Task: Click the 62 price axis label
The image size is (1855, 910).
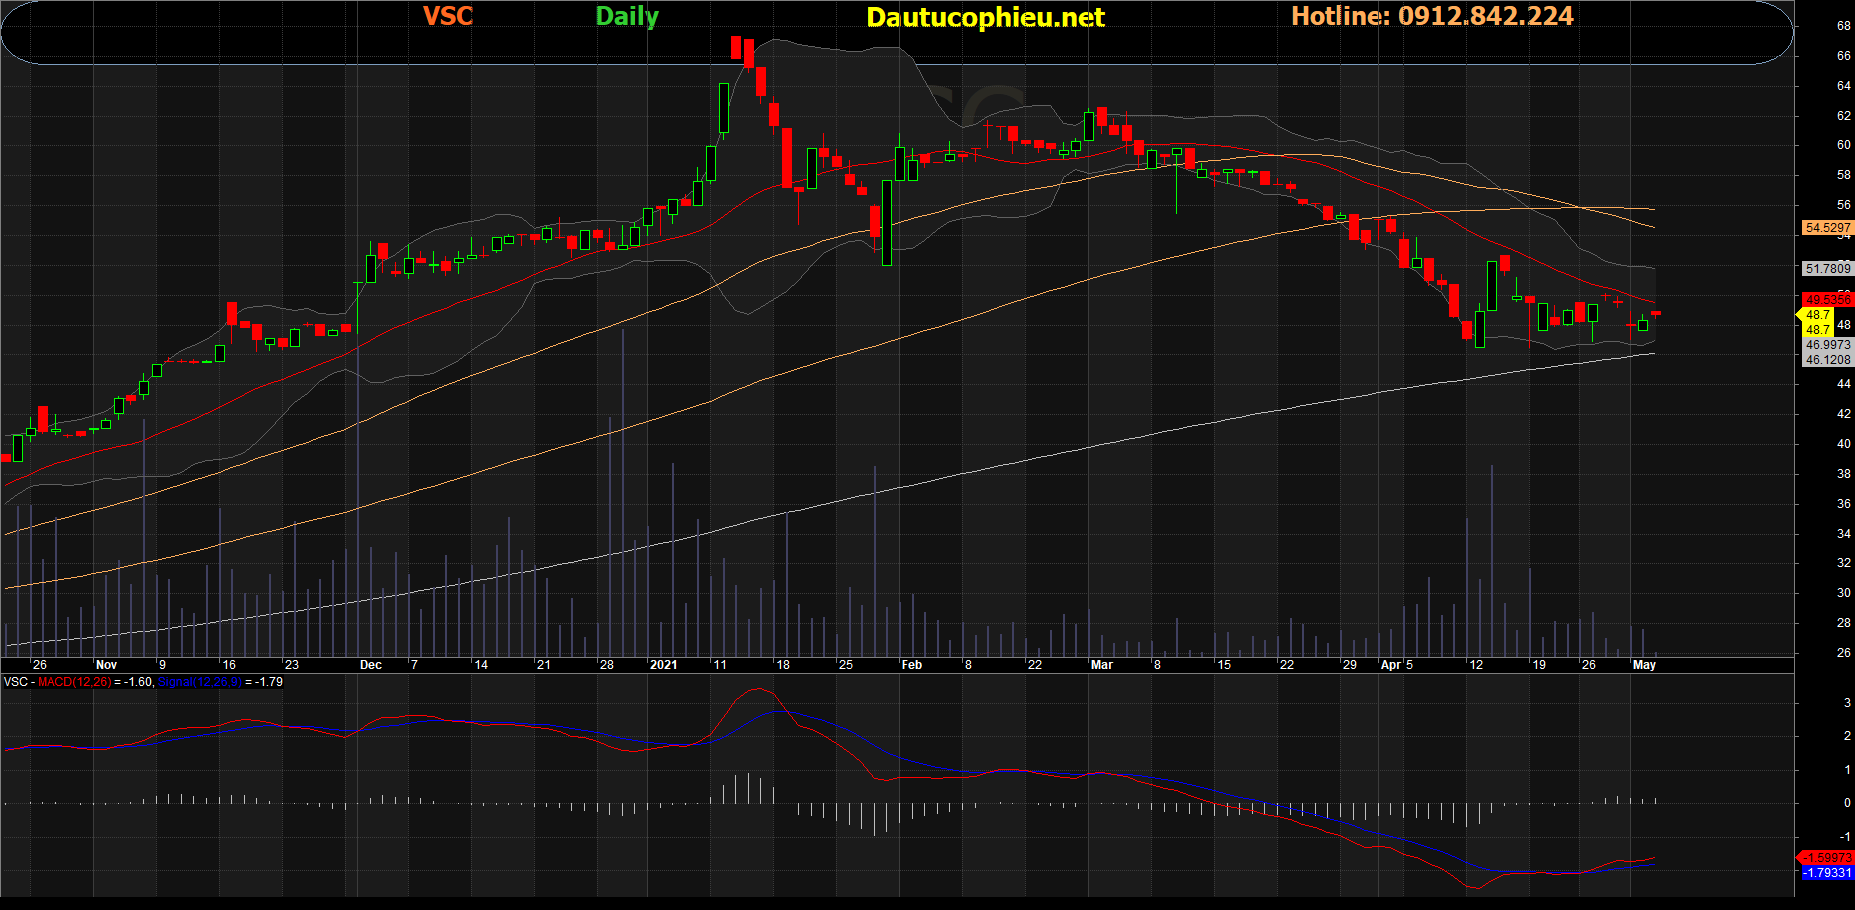Action: [x=1844, y=116]
